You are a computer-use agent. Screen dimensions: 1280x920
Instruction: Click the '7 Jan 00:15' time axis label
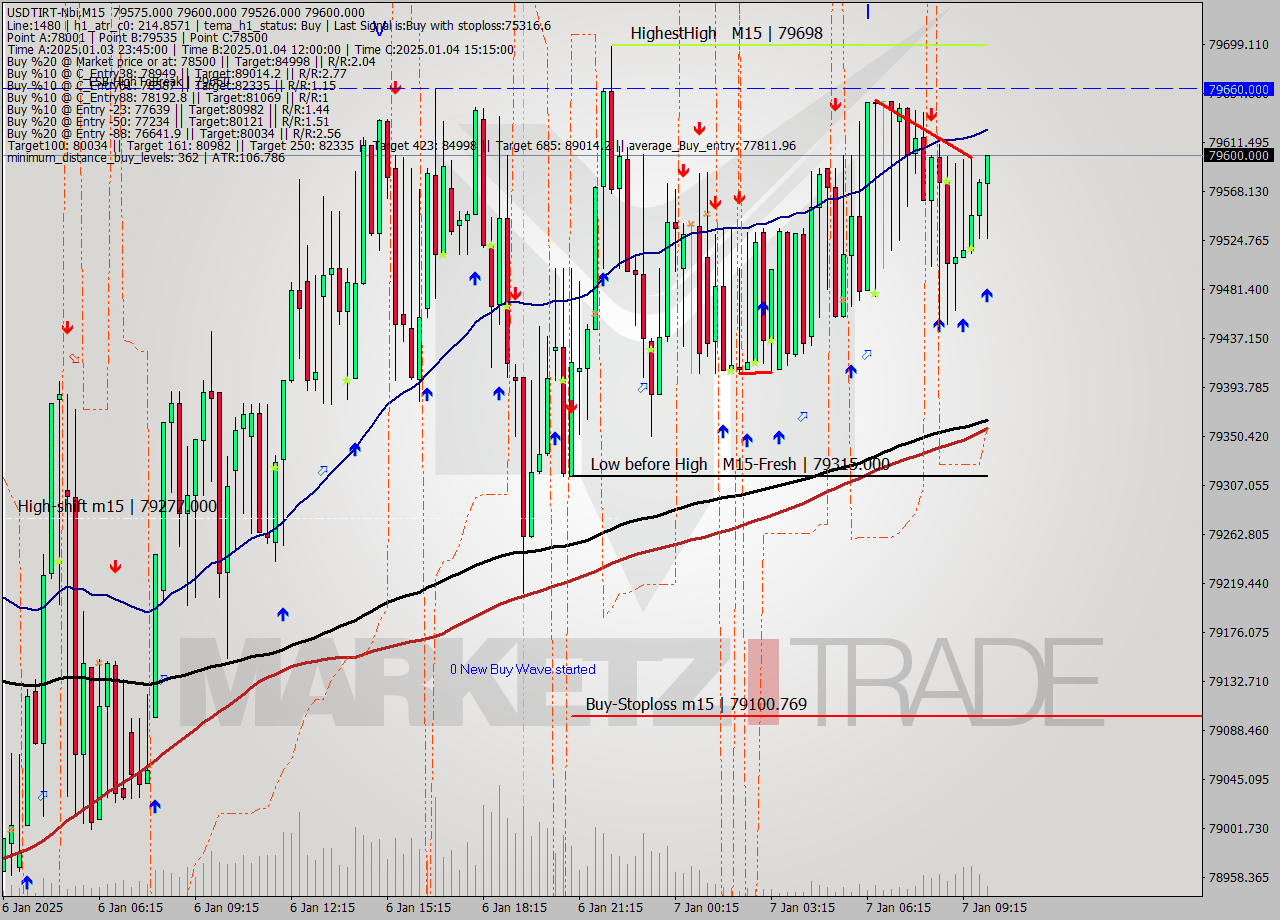706,908
